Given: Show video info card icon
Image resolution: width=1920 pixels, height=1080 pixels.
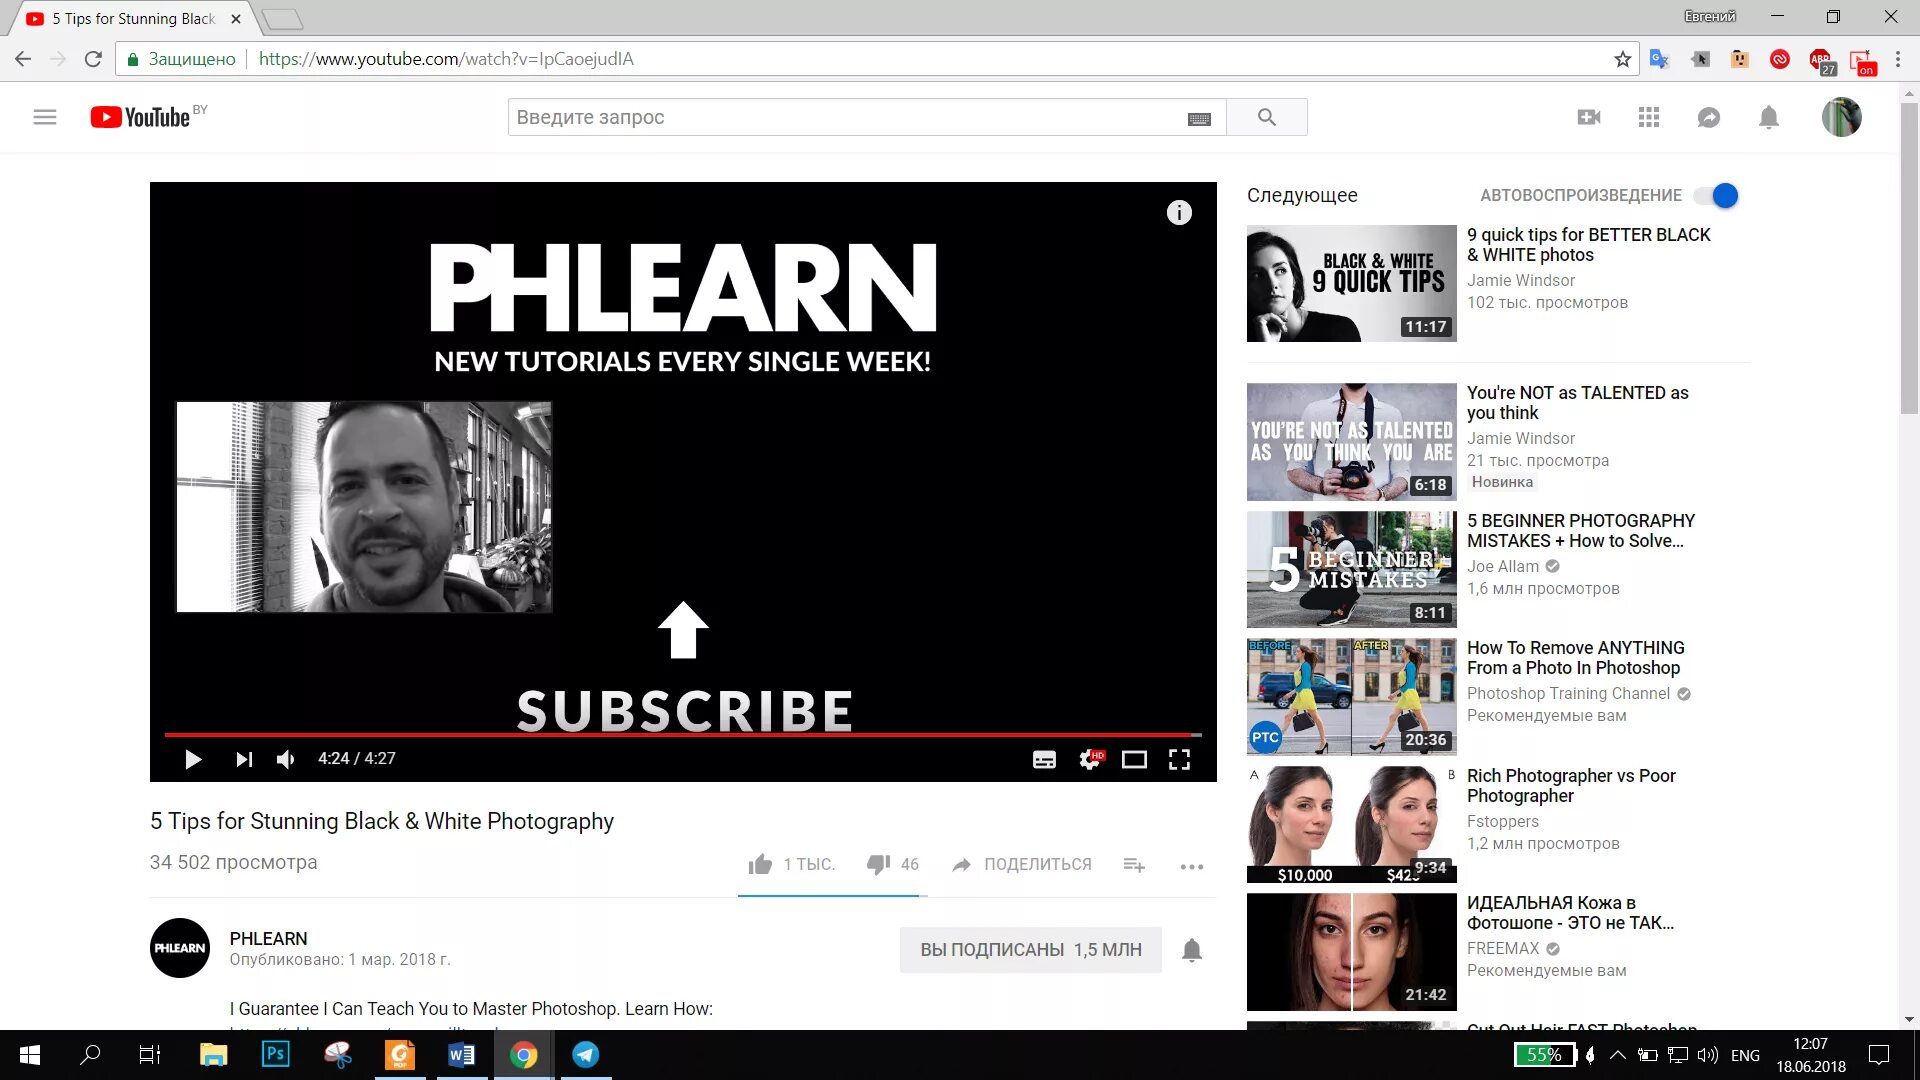Looking at the screenshot, I should pos(1179,212).
